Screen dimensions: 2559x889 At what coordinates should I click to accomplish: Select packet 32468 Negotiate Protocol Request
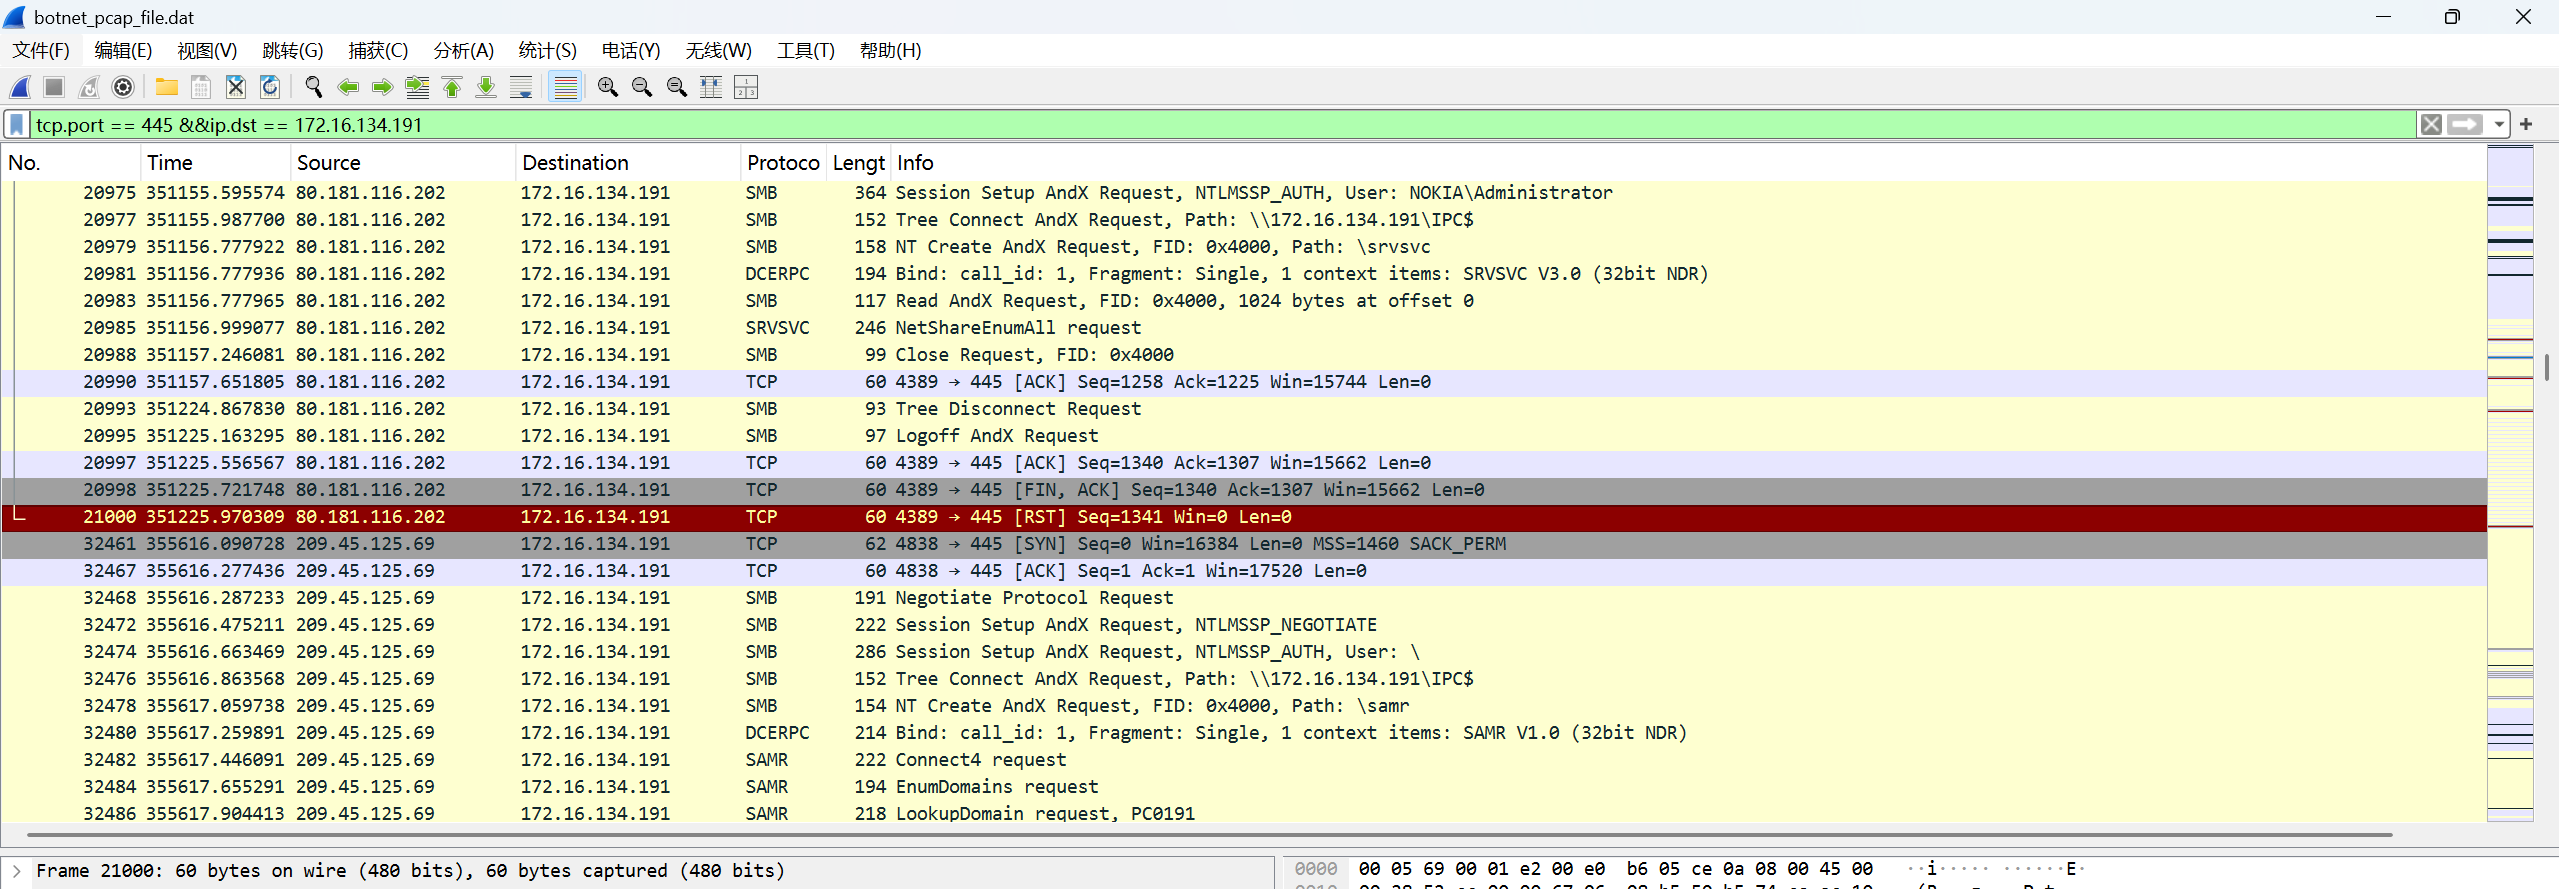point(1244,598)
